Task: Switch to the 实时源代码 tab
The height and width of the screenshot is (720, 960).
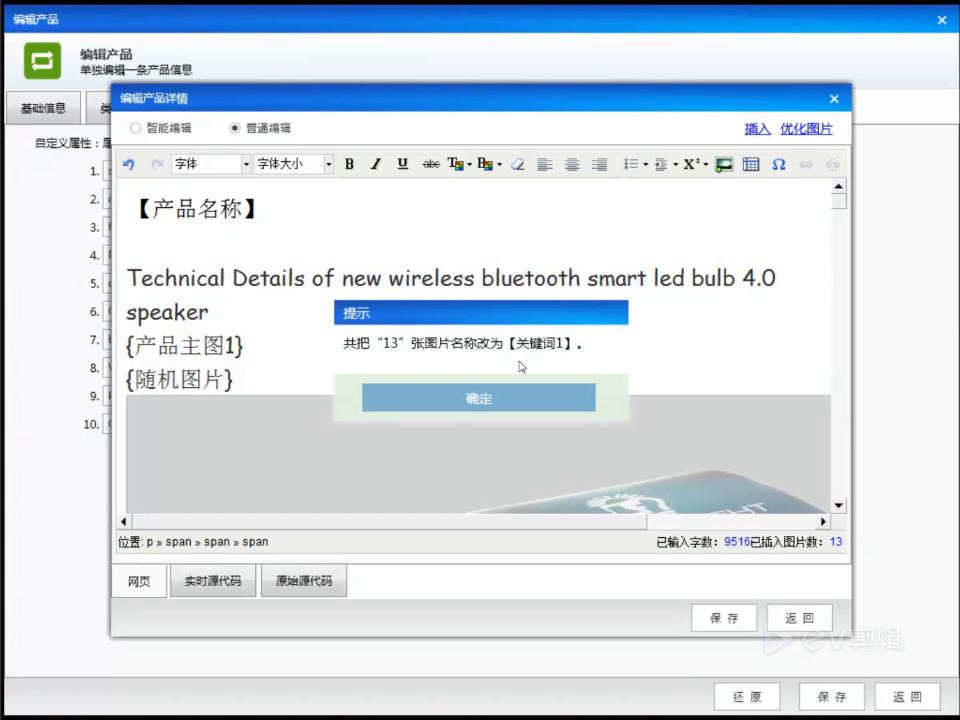Action: click(212, 580)
